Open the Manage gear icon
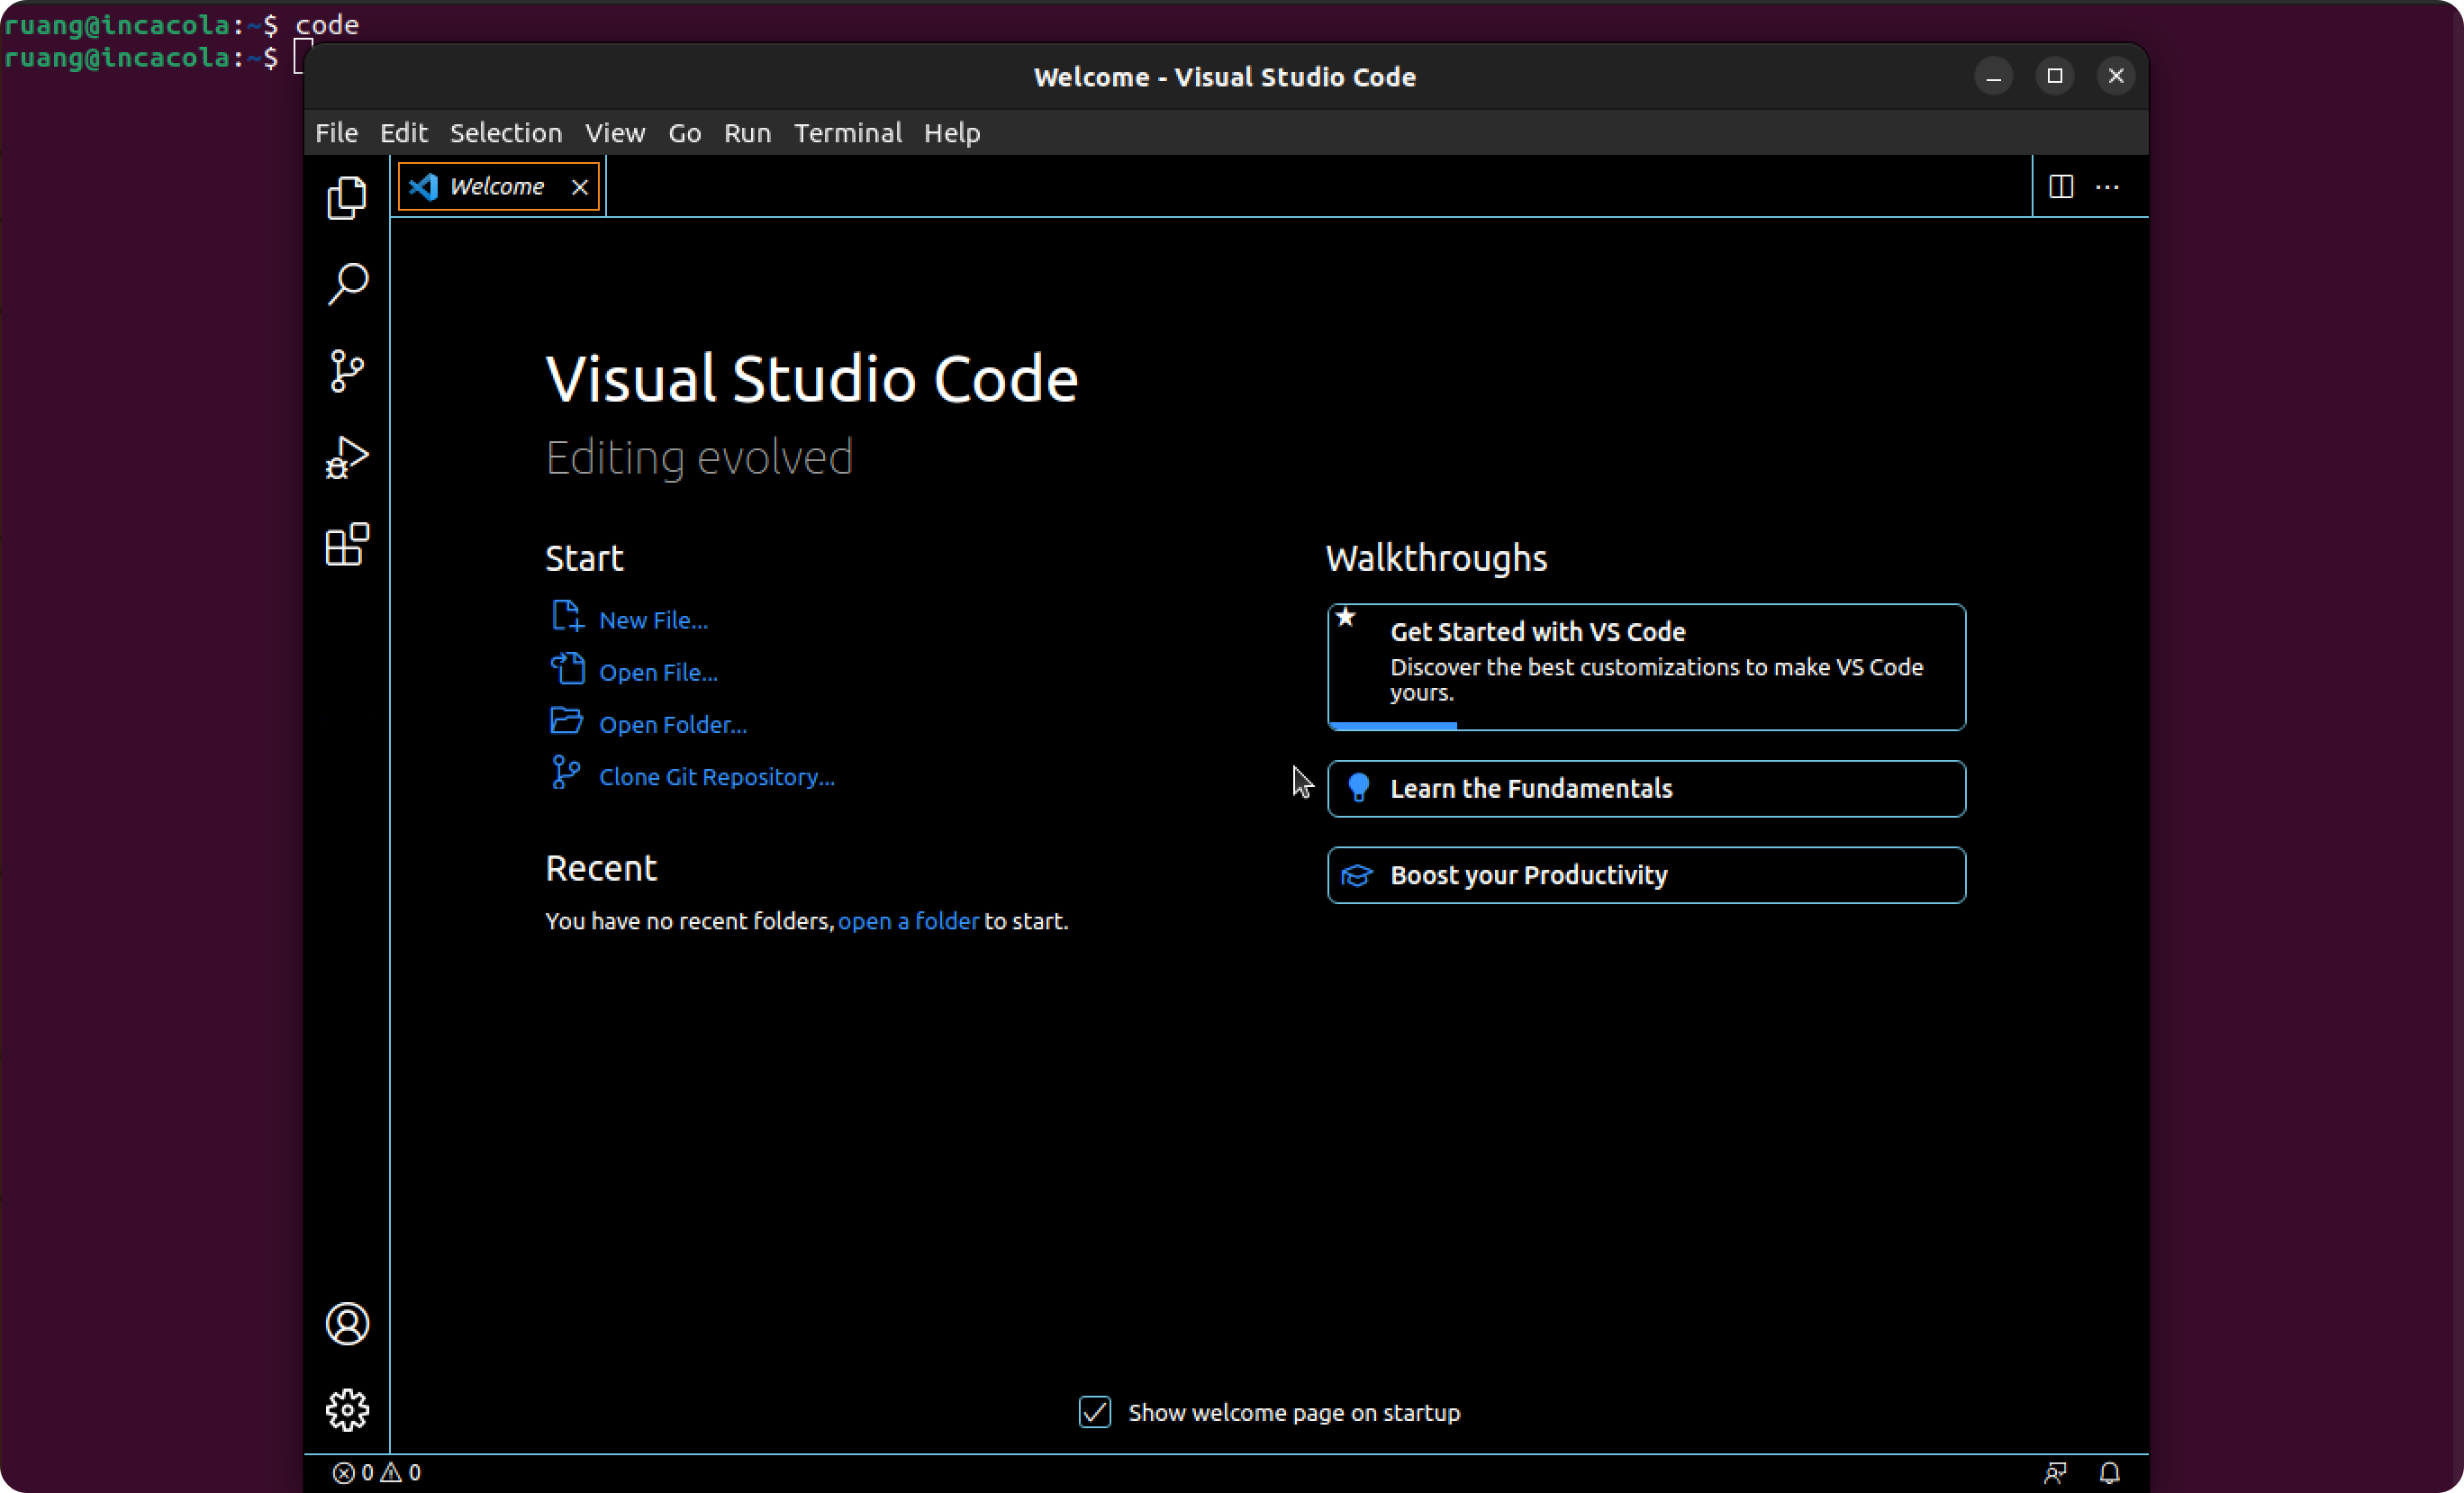2464x1493 pixels. [347, 1410]
